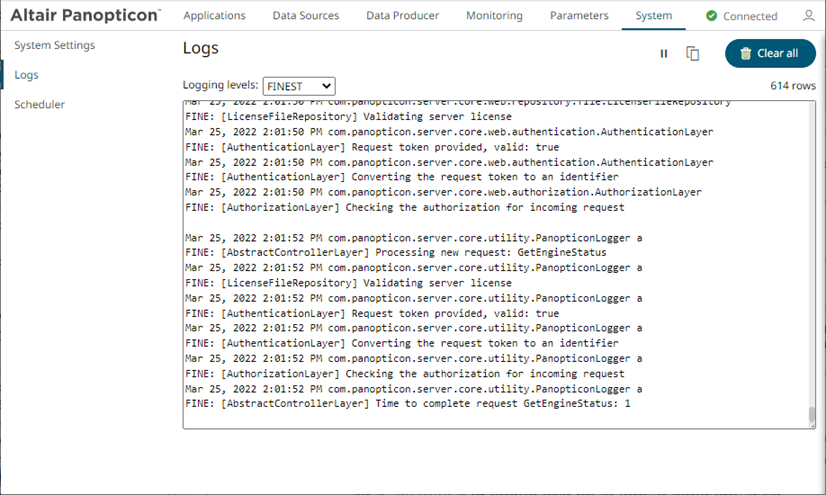The width and height of the screenshot is (826, 495).
Task: Open the user profile icon
Action: 809,16
